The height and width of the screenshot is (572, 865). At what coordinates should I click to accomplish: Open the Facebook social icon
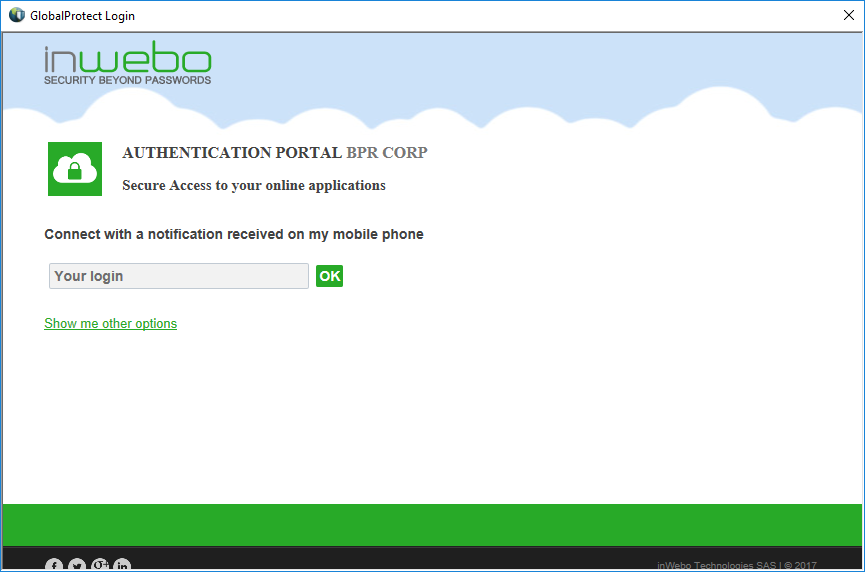point(54,565)
